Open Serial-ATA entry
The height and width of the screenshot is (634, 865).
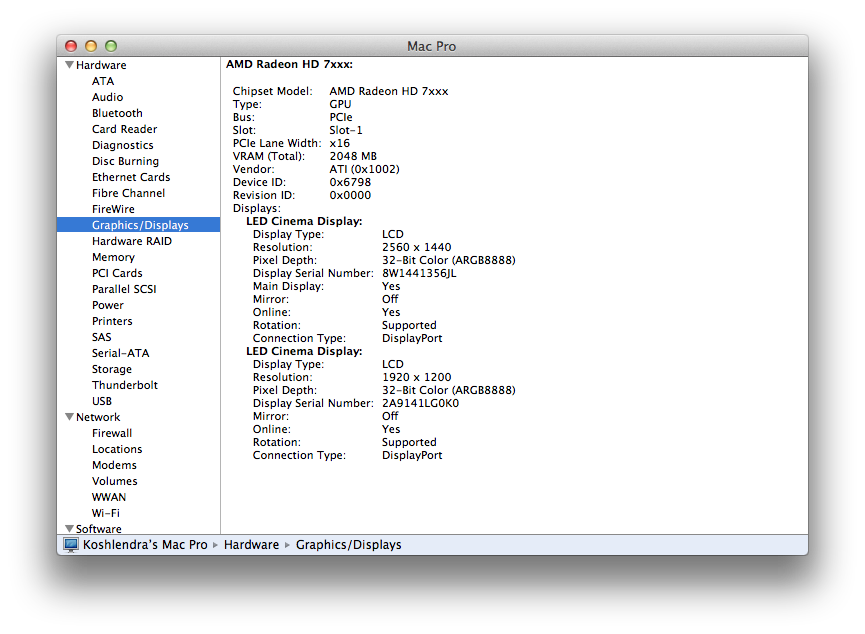(x=121, y=353)
